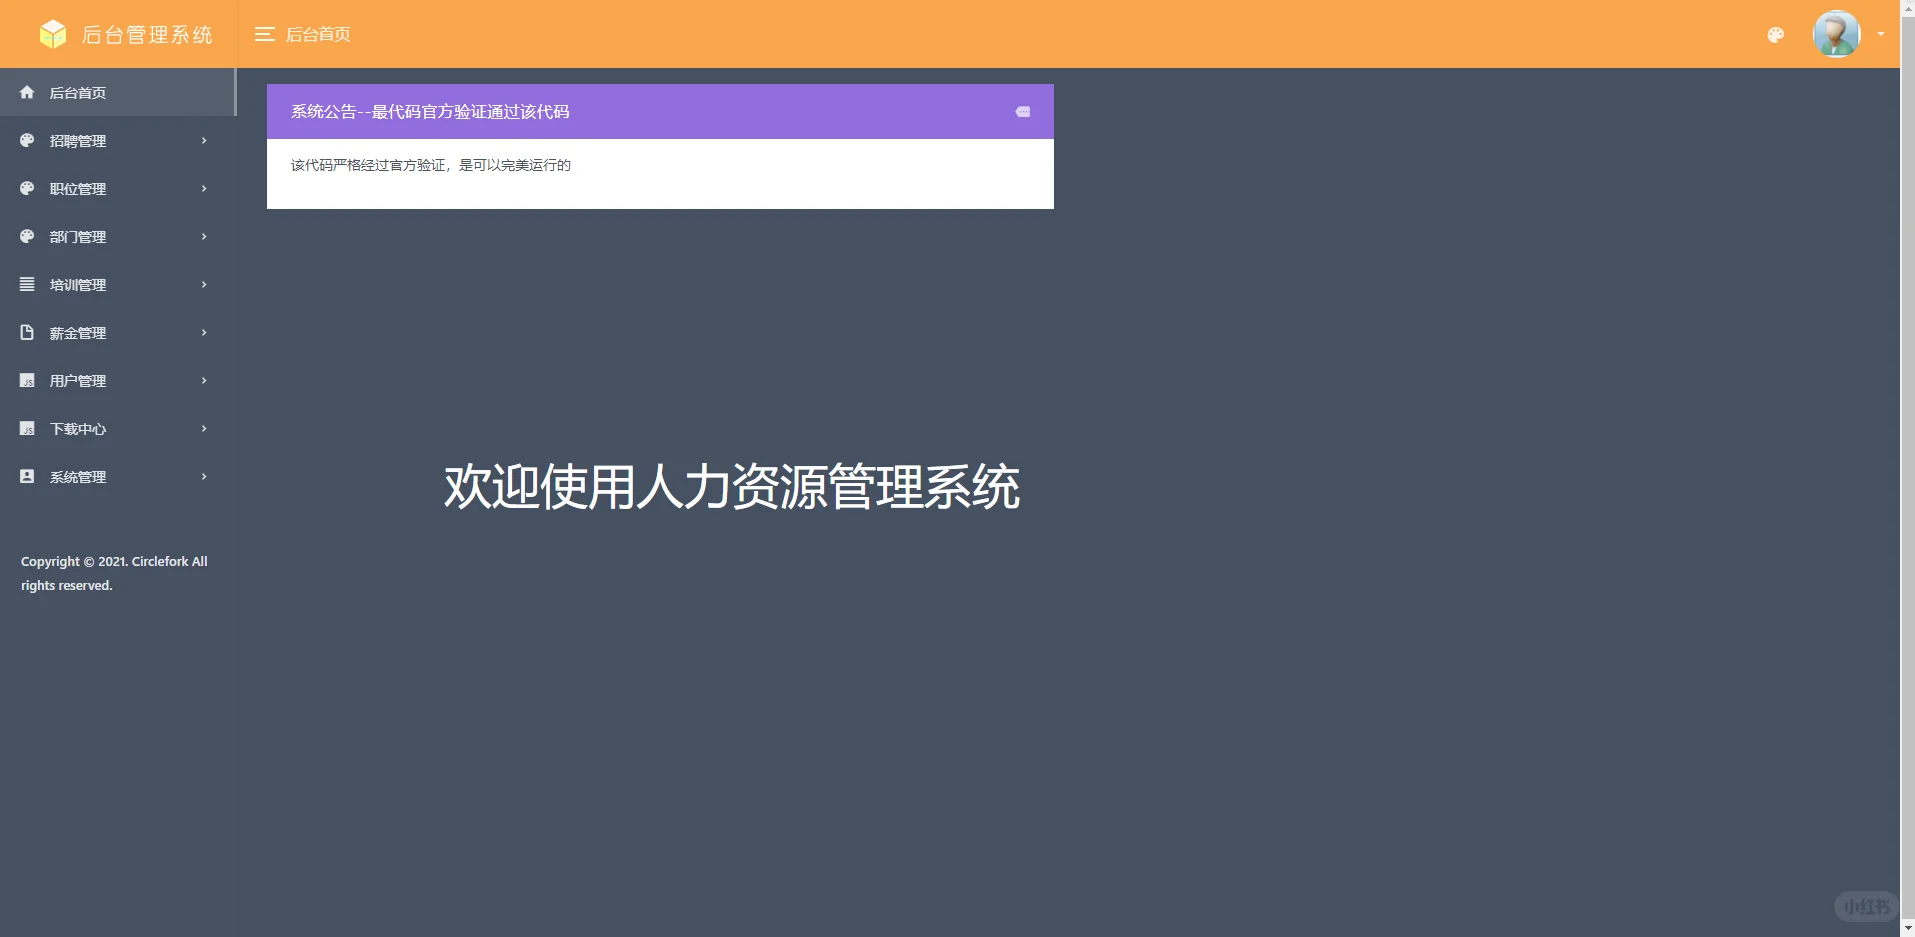Open the 职位管理 menu item

[115, 188]
